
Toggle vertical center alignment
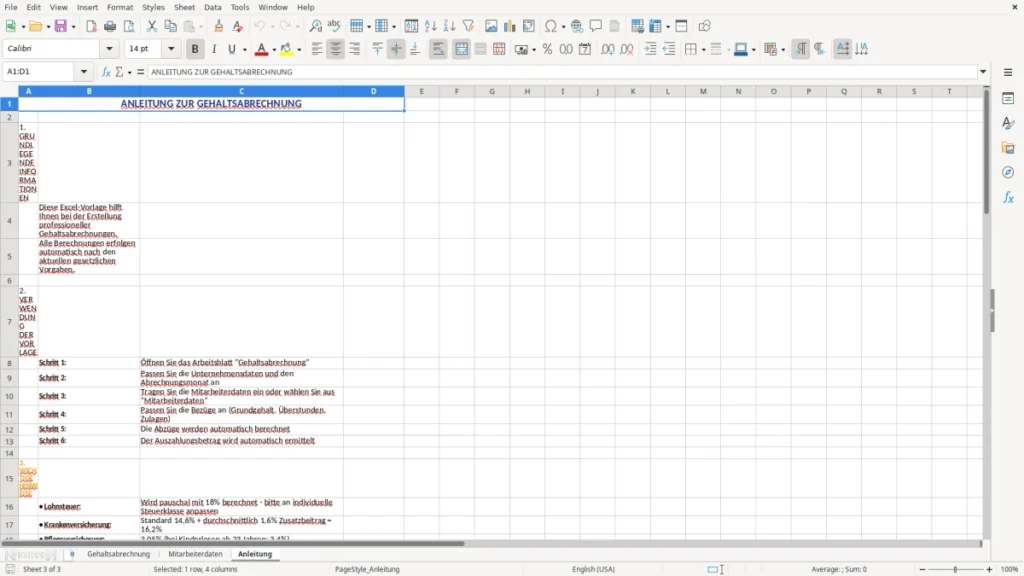(396, 49)
